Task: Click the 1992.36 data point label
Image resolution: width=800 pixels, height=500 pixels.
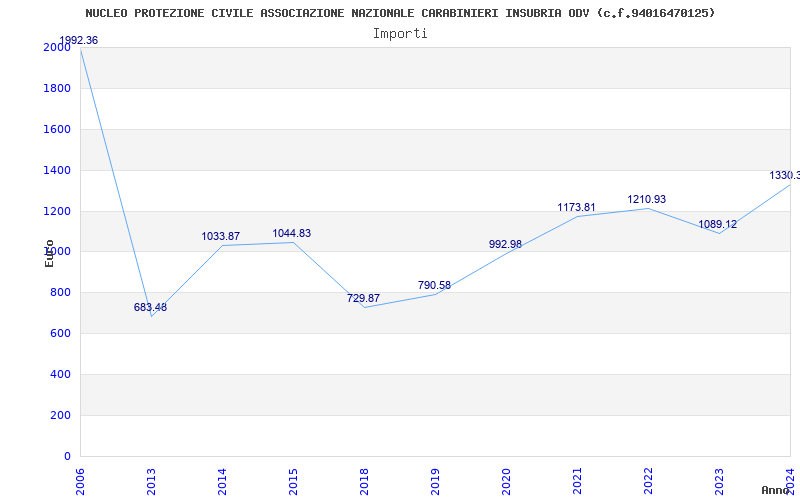Action: [x=78, y=40]
